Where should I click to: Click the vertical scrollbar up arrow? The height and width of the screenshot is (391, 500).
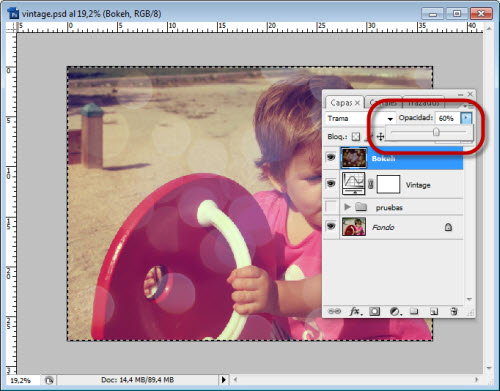coord(489,29)
